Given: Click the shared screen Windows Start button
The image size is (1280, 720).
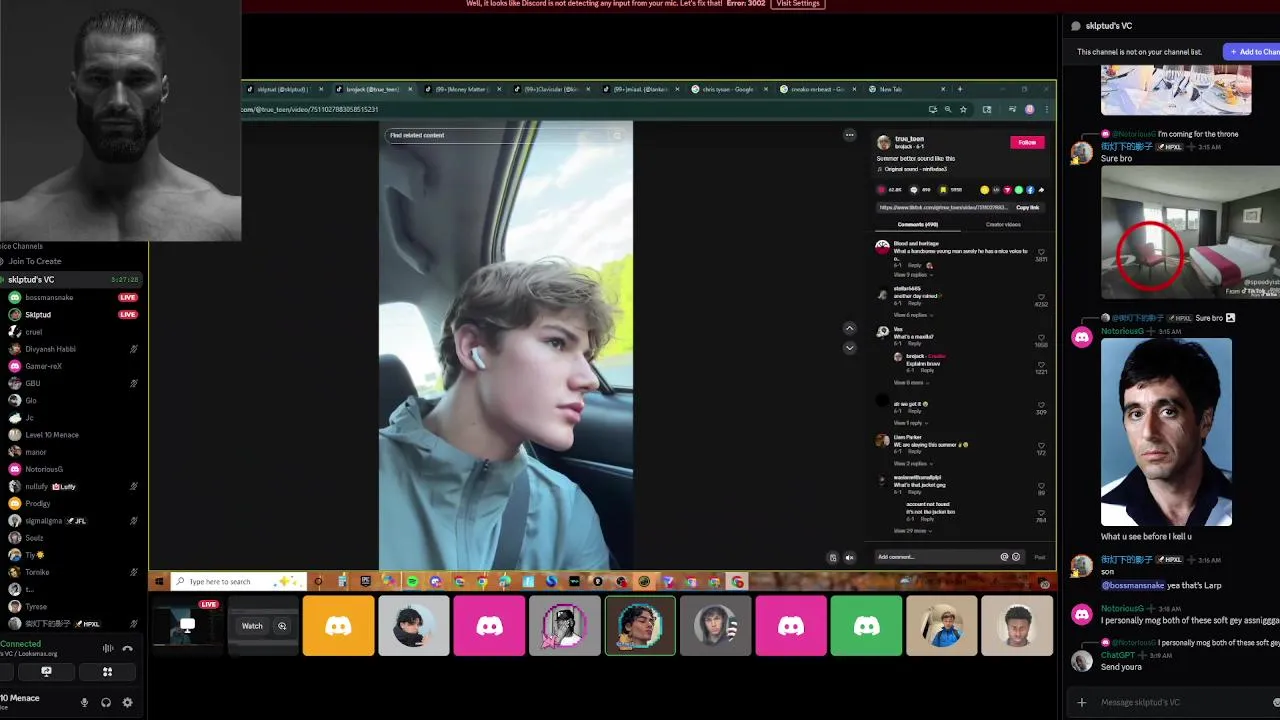Looking at the screenshot, I should coord(158,581).
